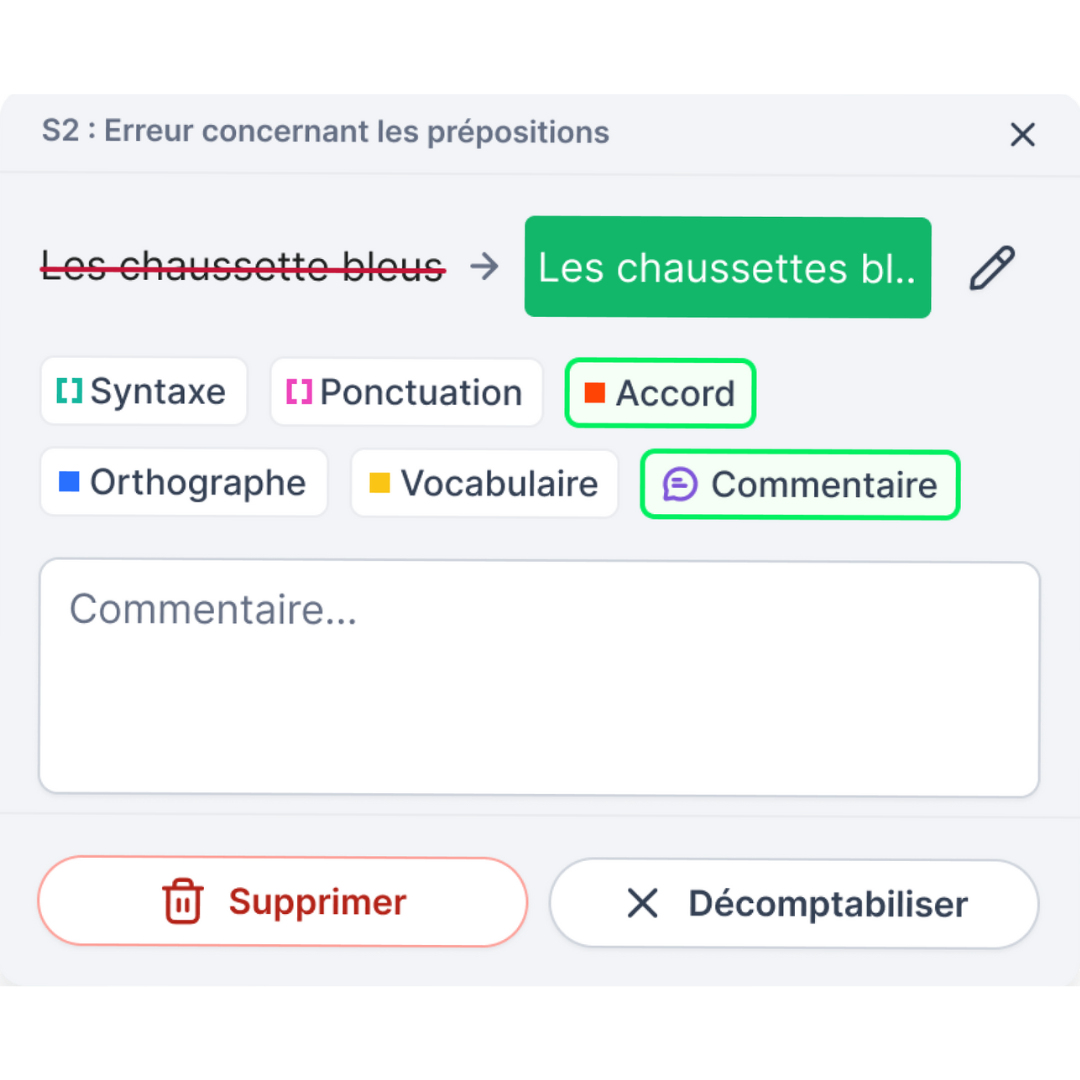The image size is (1080, 1080).
Task: Click the Décomptabiliser button
Action: pos(794,904)
